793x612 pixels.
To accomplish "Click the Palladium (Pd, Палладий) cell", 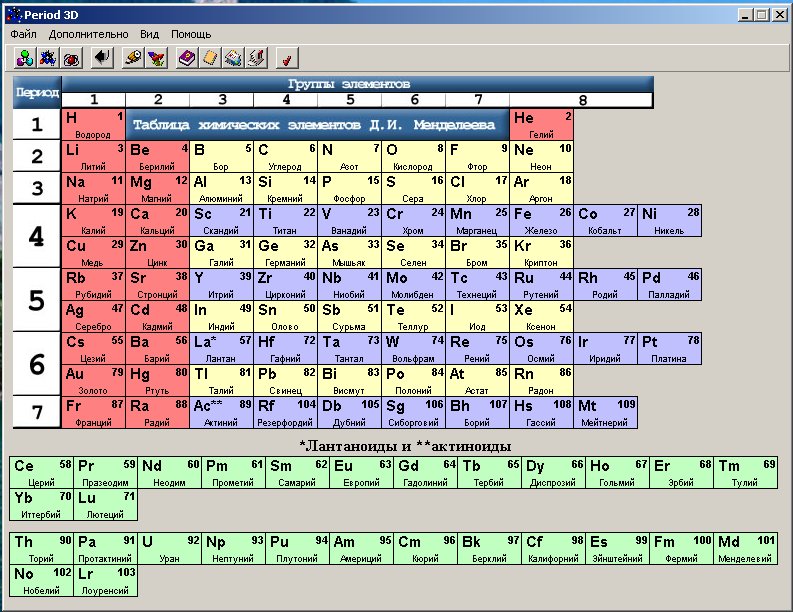I will (670, 285).
